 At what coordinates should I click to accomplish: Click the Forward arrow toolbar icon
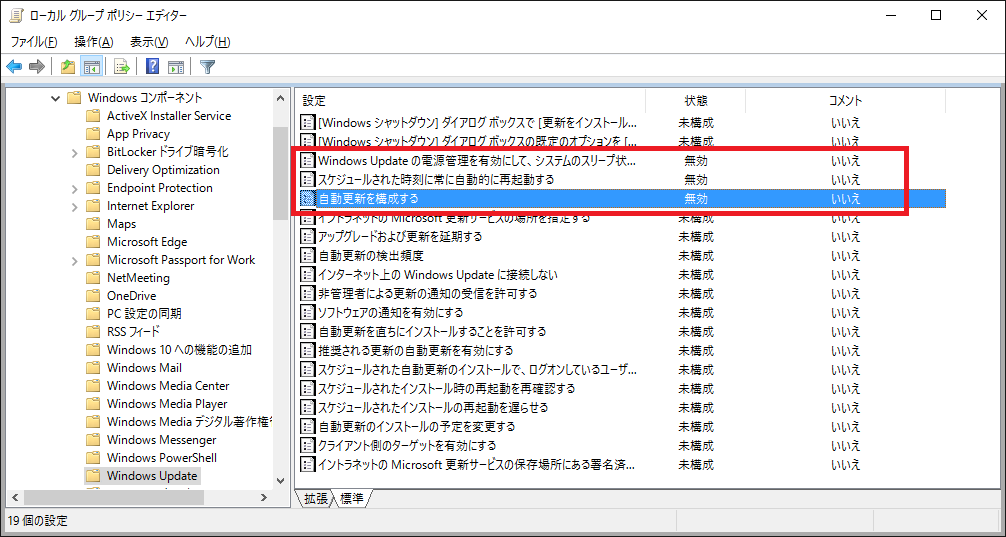coord(37,67)
